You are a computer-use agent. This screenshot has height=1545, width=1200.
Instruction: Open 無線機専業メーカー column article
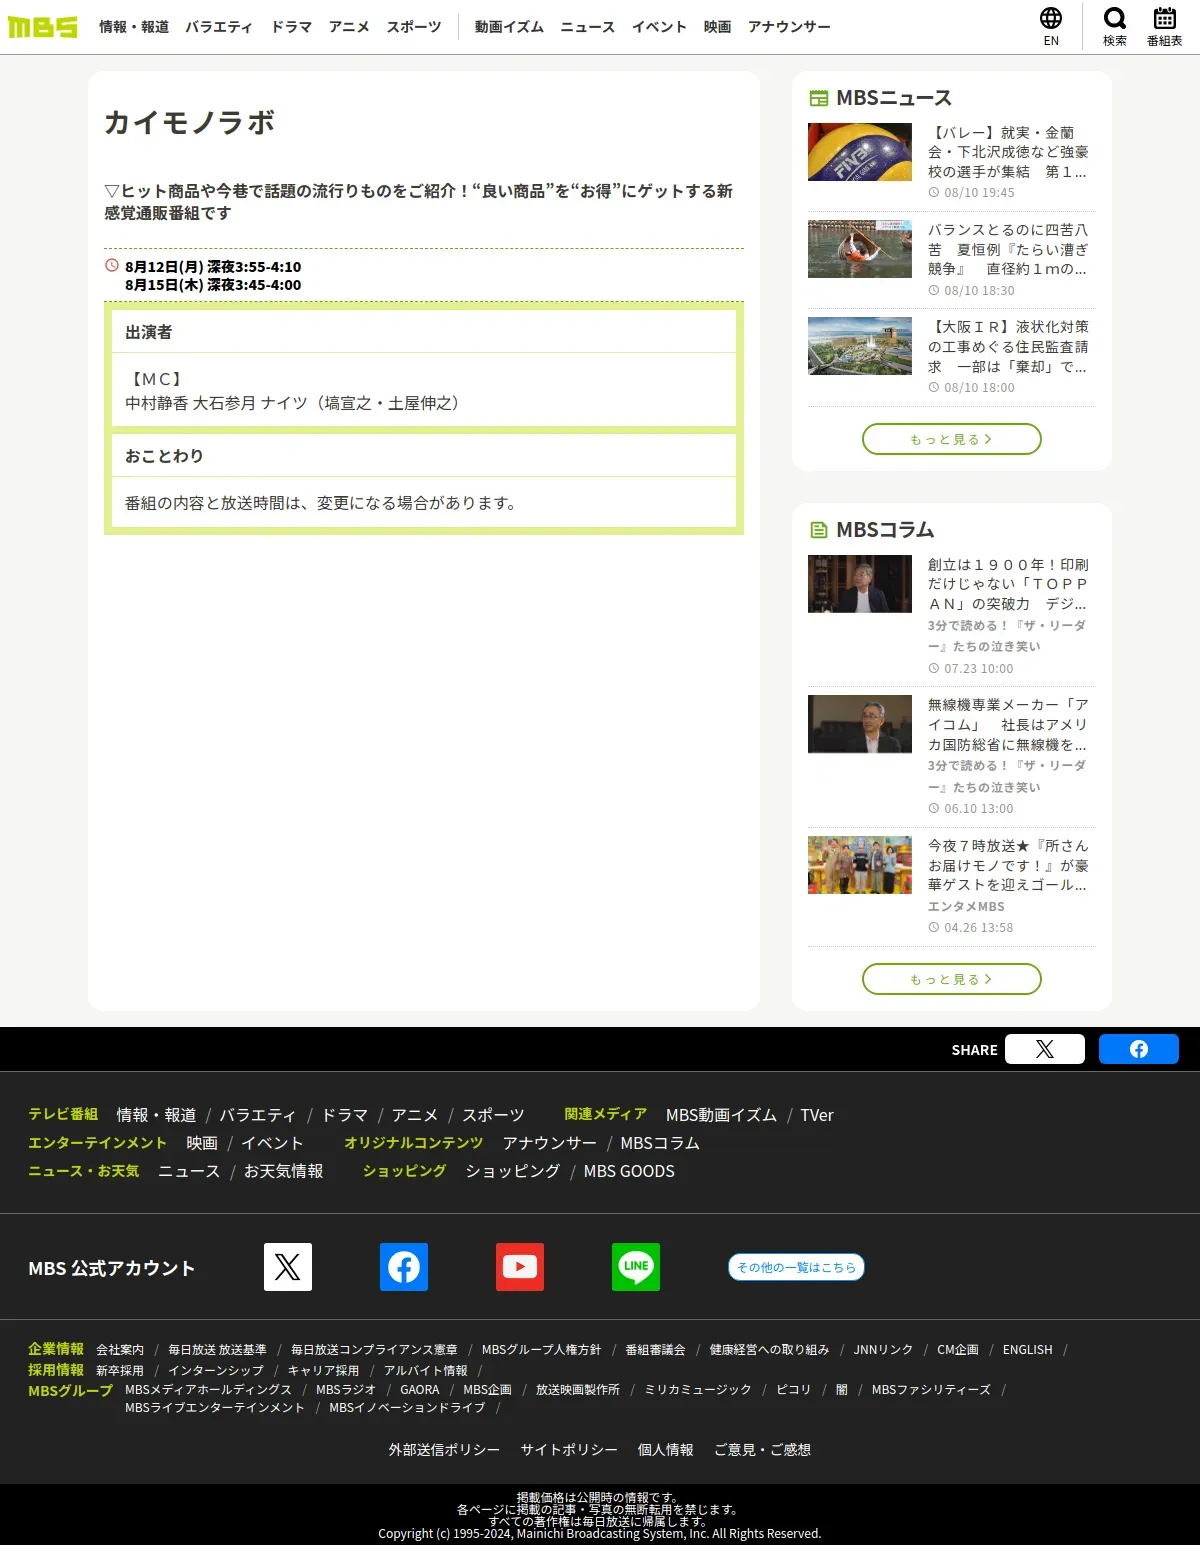[x=1008, y=724]
